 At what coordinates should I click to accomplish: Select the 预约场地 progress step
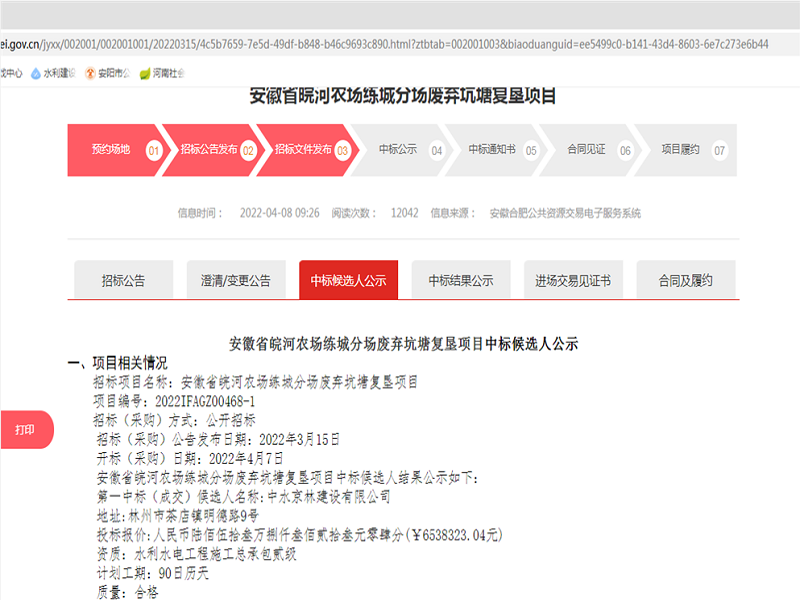pos(111,150)
